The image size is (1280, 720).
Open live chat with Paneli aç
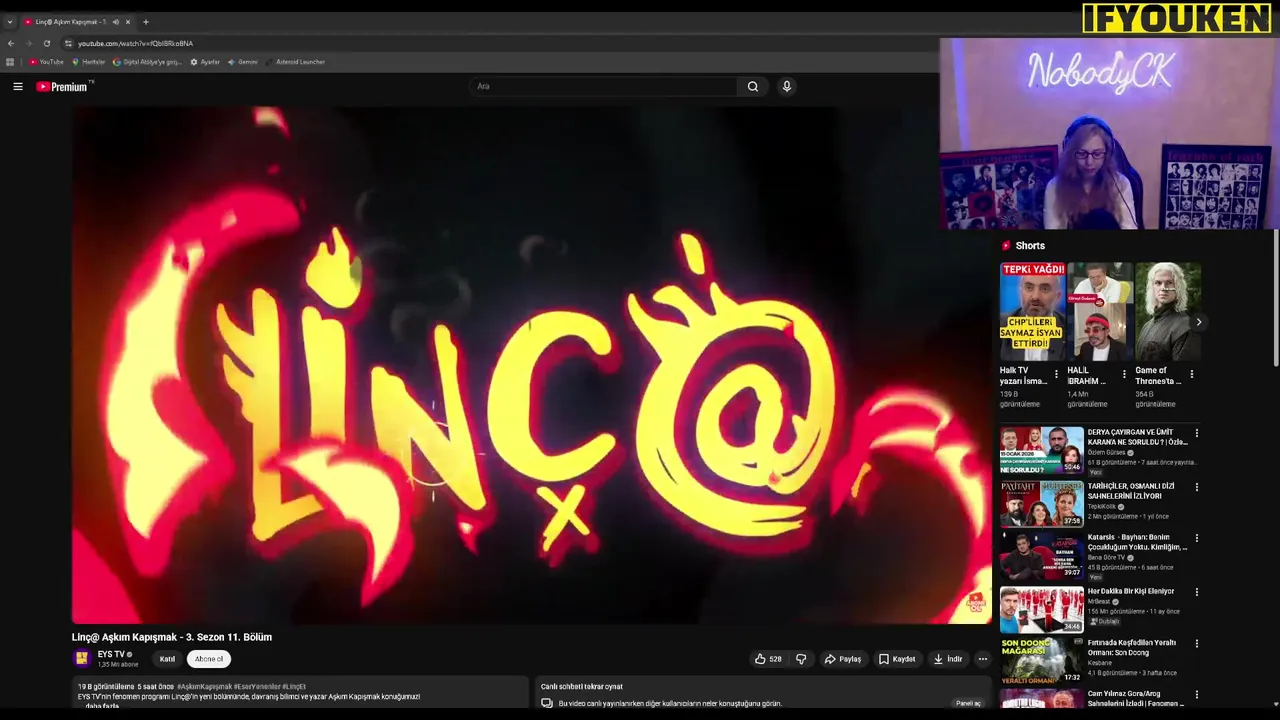[968, 703]
